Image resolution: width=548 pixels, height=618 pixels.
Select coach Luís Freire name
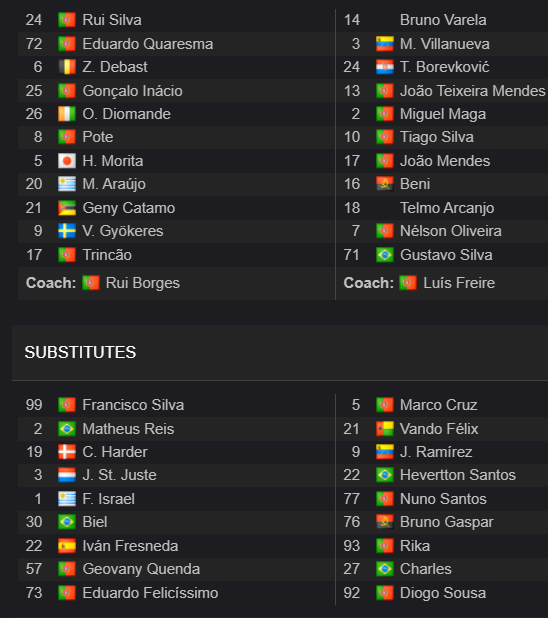[x=459, y=283]
